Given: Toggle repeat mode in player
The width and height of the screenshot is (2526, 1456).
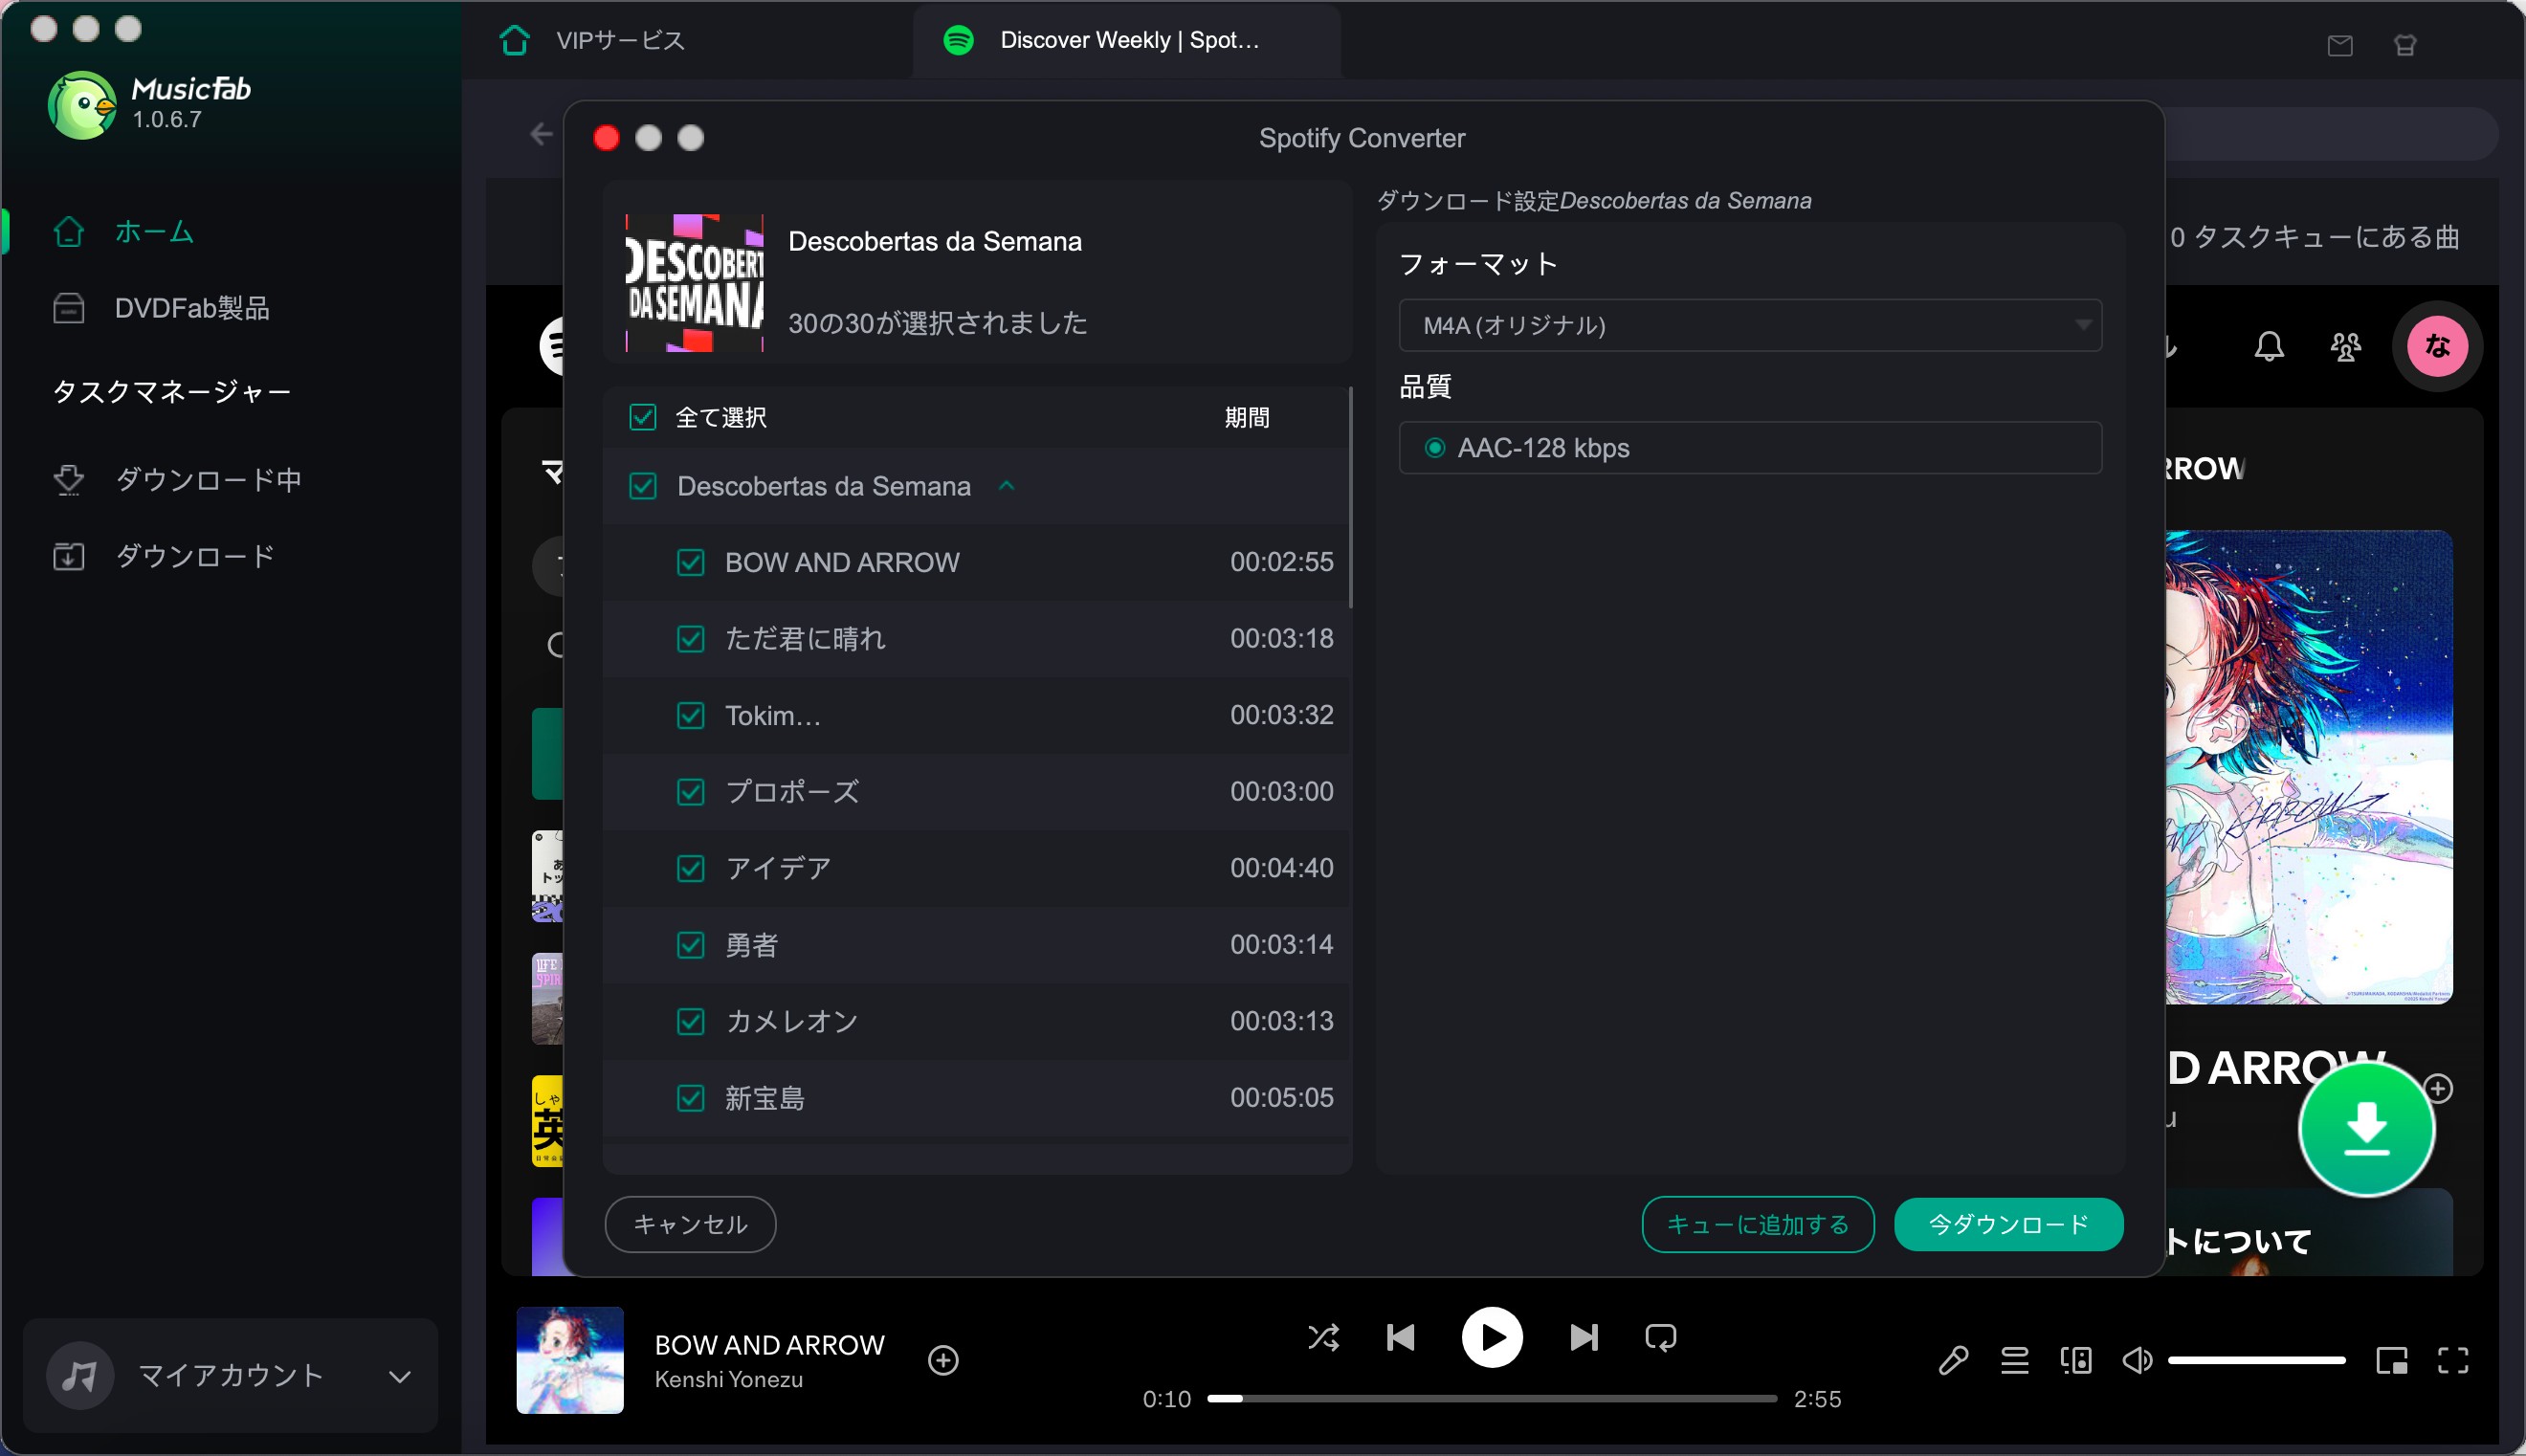Looking at the screenshot, I should click(1660, 1337).
